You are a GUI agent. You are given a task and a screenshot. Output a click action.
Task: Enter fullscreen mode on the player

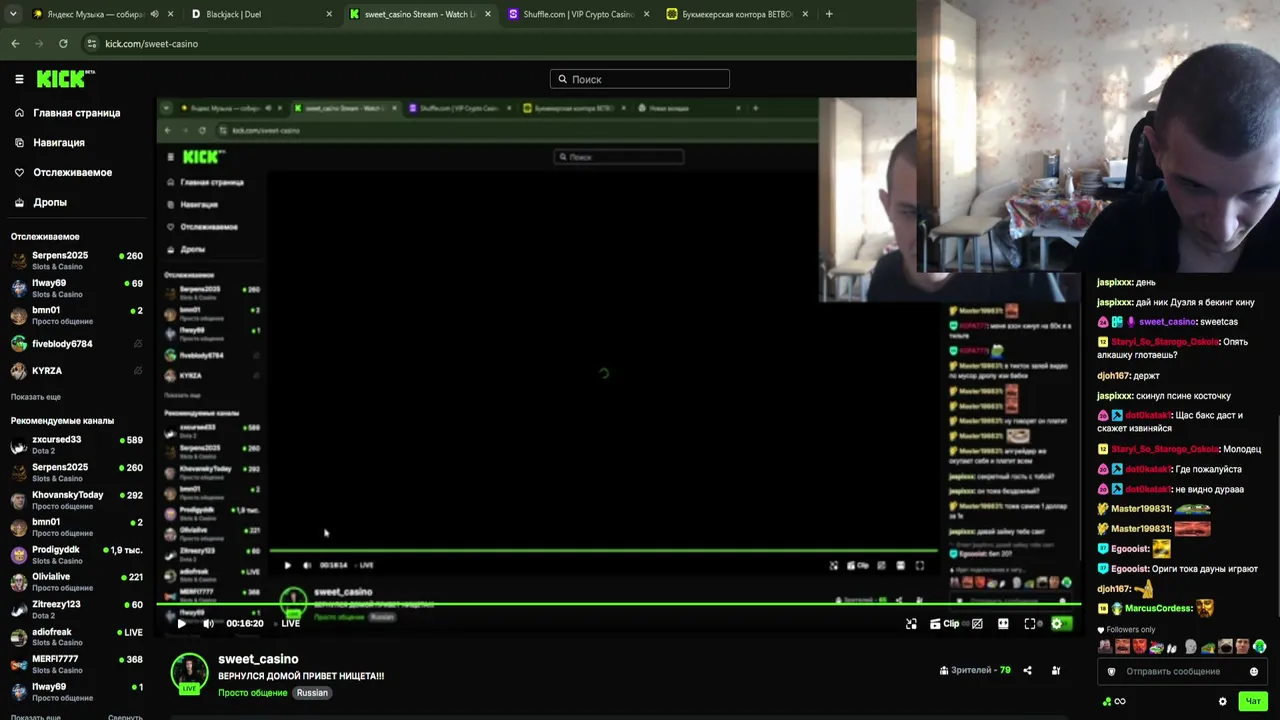pyautogui.click(x=1030, y=624)
